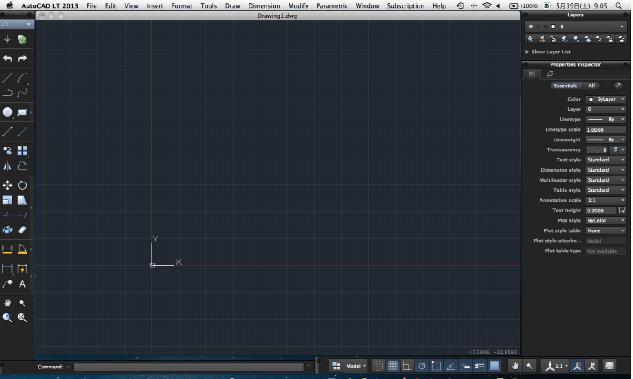Select the Line drawing tool

(7, 78)
